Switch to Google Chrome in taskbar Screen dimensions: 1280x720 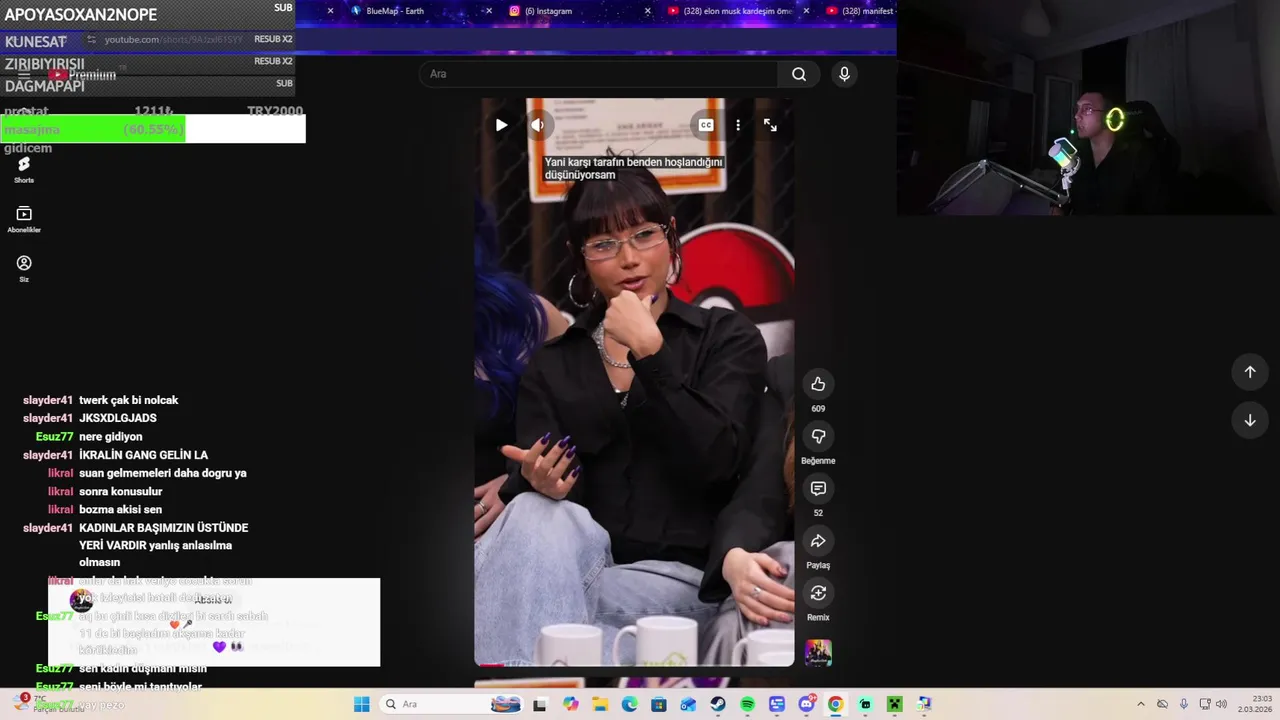pos(835,704)
